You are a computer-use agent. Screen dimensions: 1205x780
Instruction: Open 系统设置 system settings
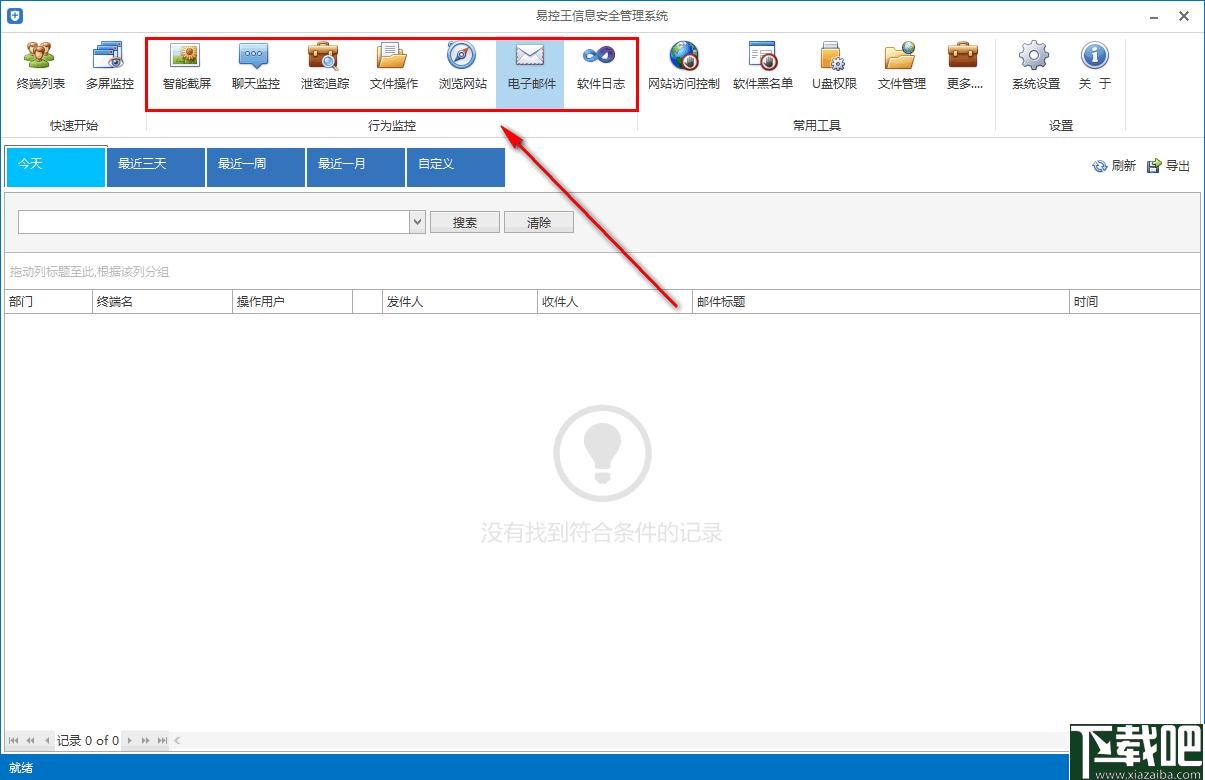[1036, 66]
